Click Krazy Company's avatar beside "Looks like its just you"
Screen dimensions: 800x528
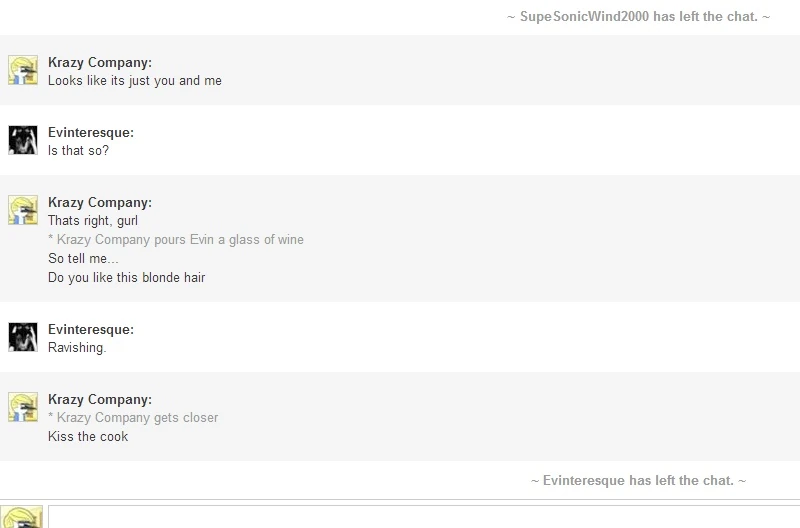(23, 70)
